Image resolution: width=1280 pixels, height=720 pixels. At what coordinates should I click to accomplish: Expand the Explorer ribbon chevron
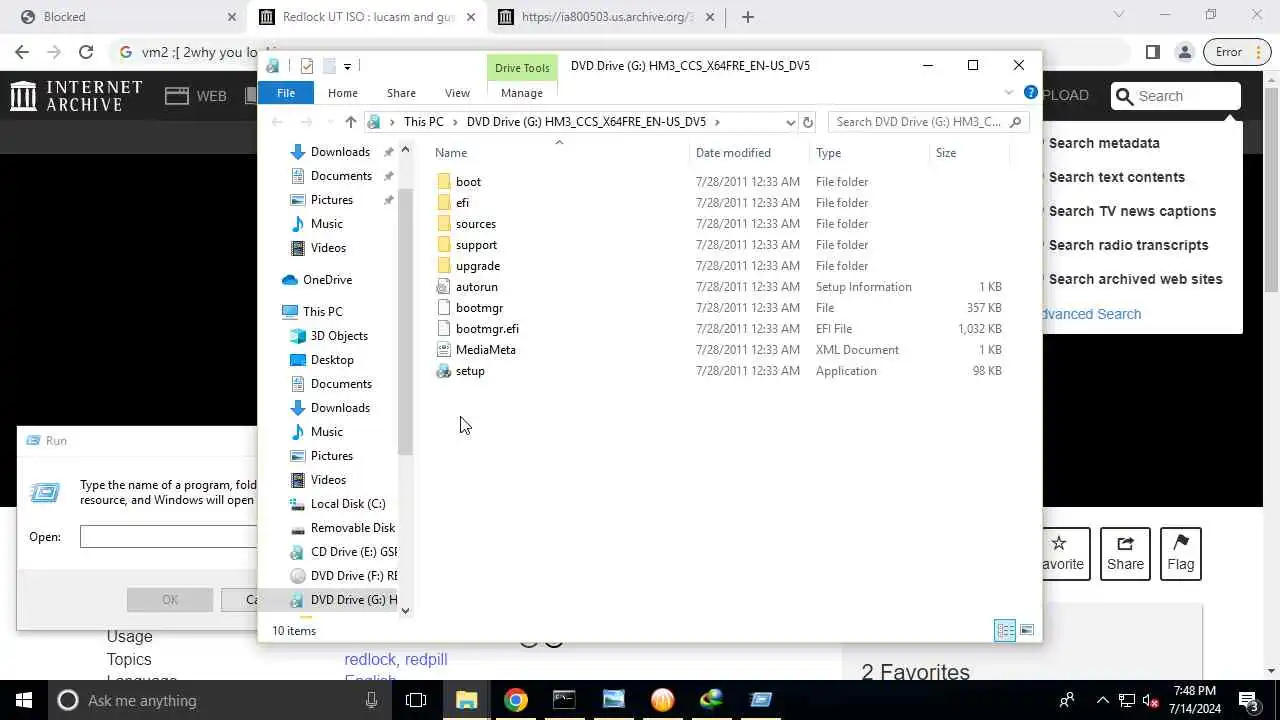(1008, 92)
